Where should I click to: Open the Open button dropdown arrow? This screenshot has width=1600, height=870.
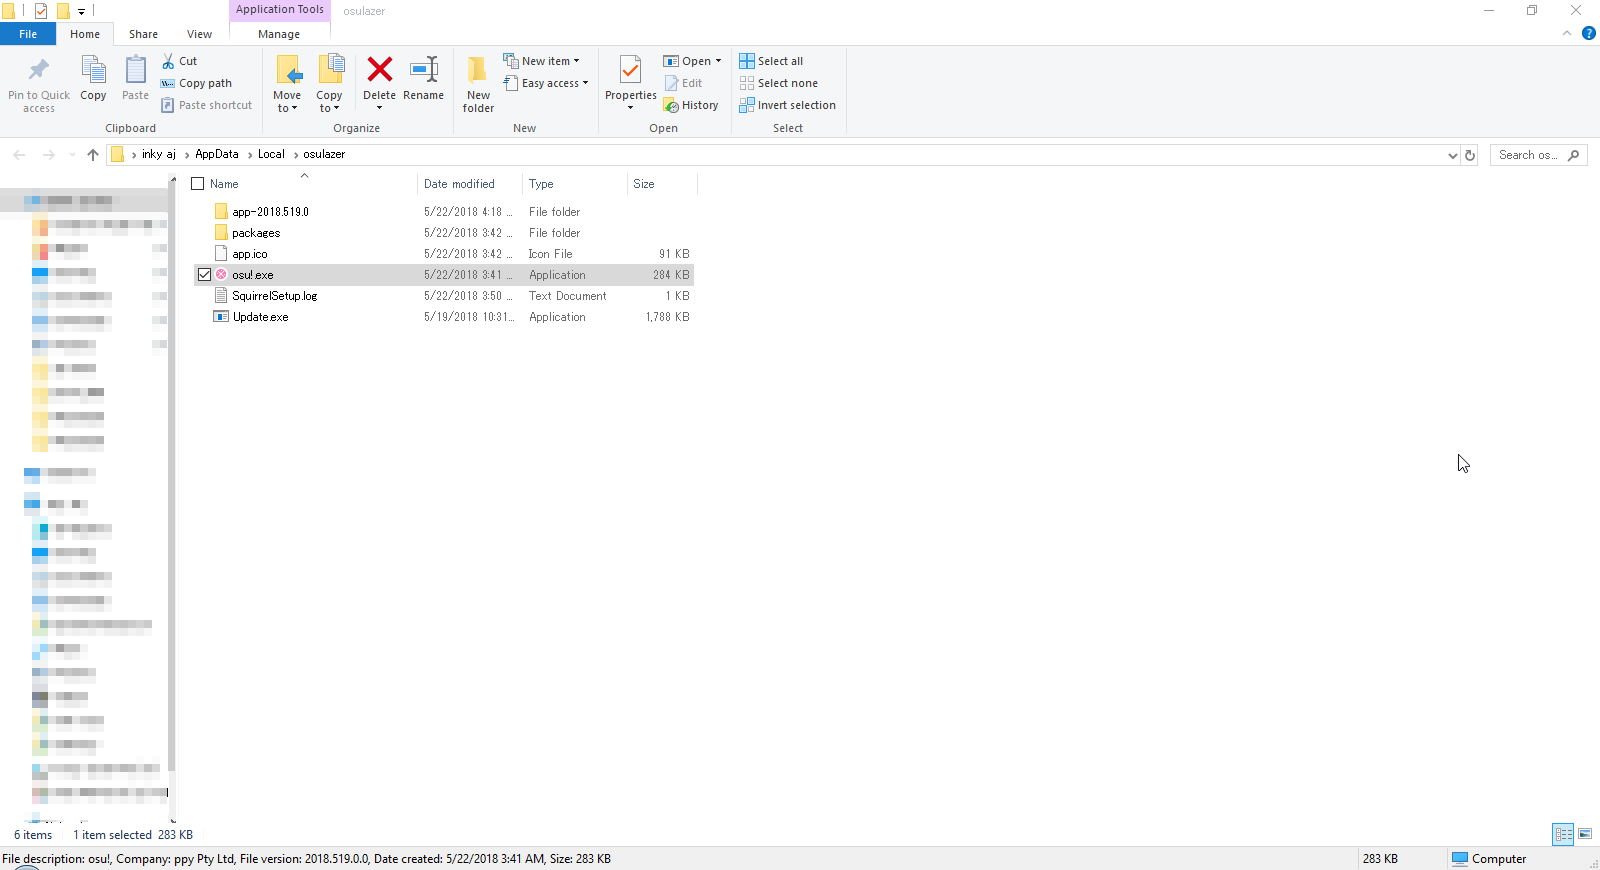[x=718, y=61]
